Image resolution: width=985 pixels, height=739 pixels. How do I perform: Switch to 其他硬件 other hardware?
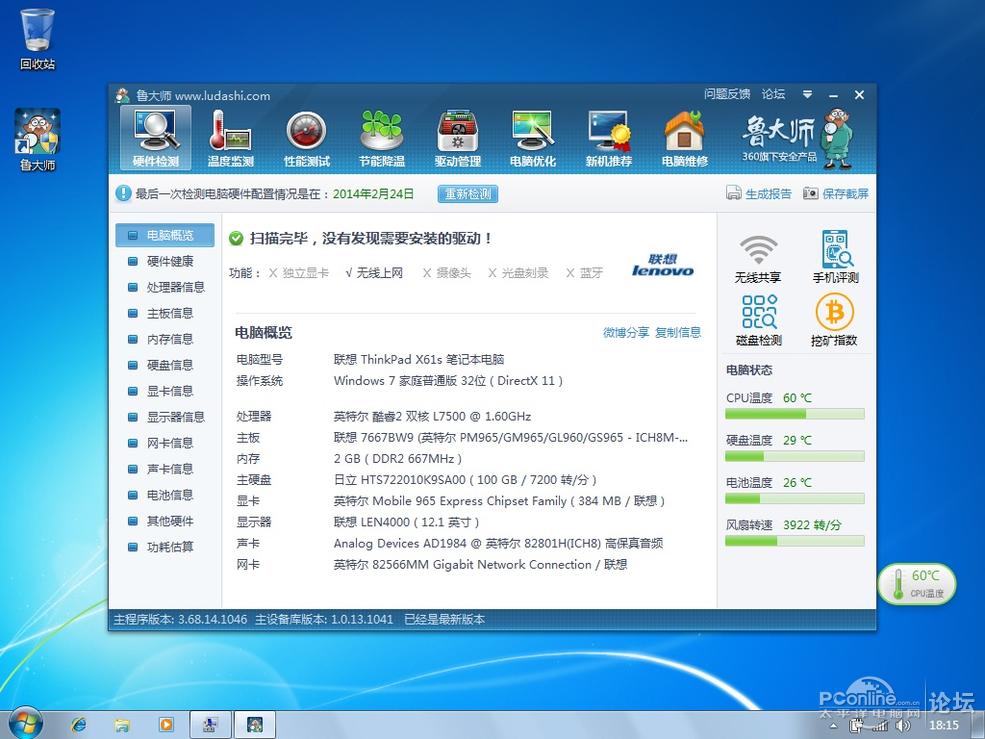point(165,521)
